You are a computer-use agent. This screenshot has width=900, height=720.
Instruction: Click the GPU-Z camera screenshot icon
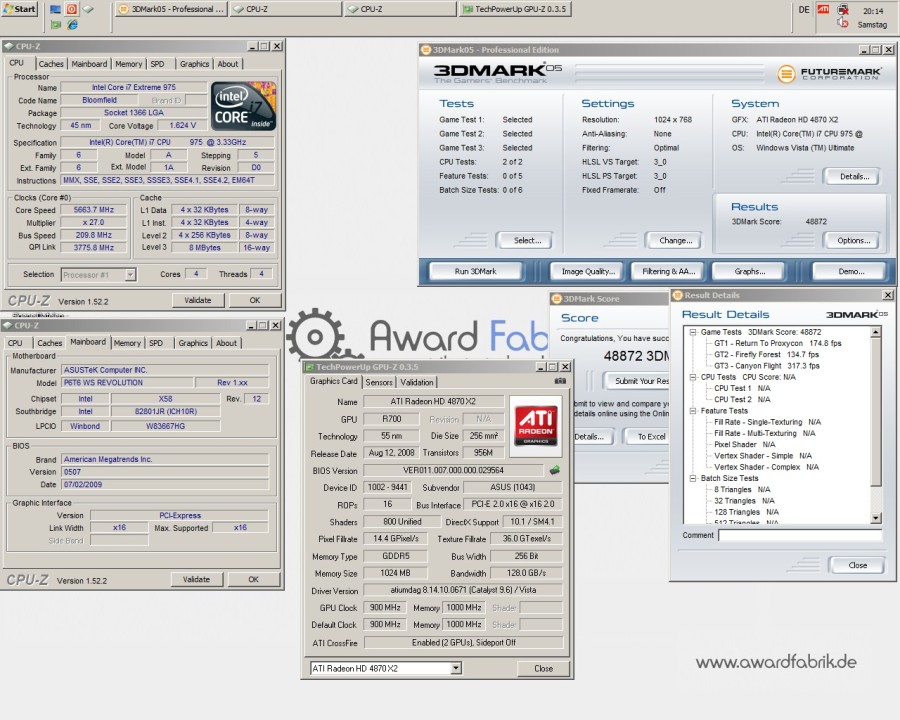[x=560, y=381]
